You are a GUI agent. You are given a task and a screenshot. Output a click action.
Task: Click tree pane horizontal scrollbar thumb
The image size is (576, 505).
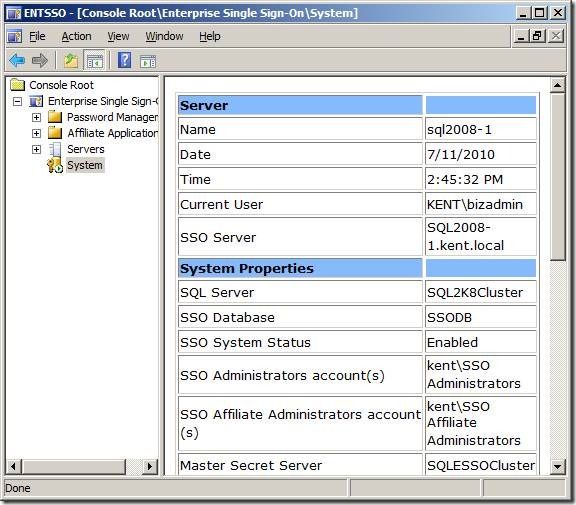tap(73, 466)
